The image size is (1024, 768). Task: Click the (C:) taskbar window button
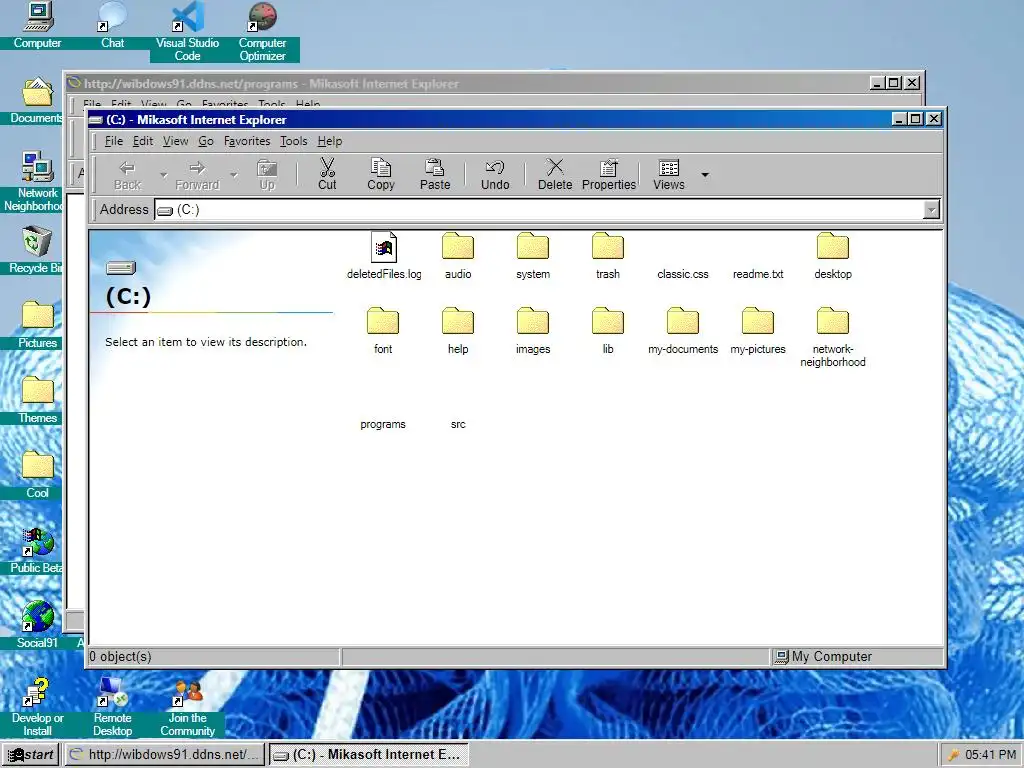click(369, 754)
